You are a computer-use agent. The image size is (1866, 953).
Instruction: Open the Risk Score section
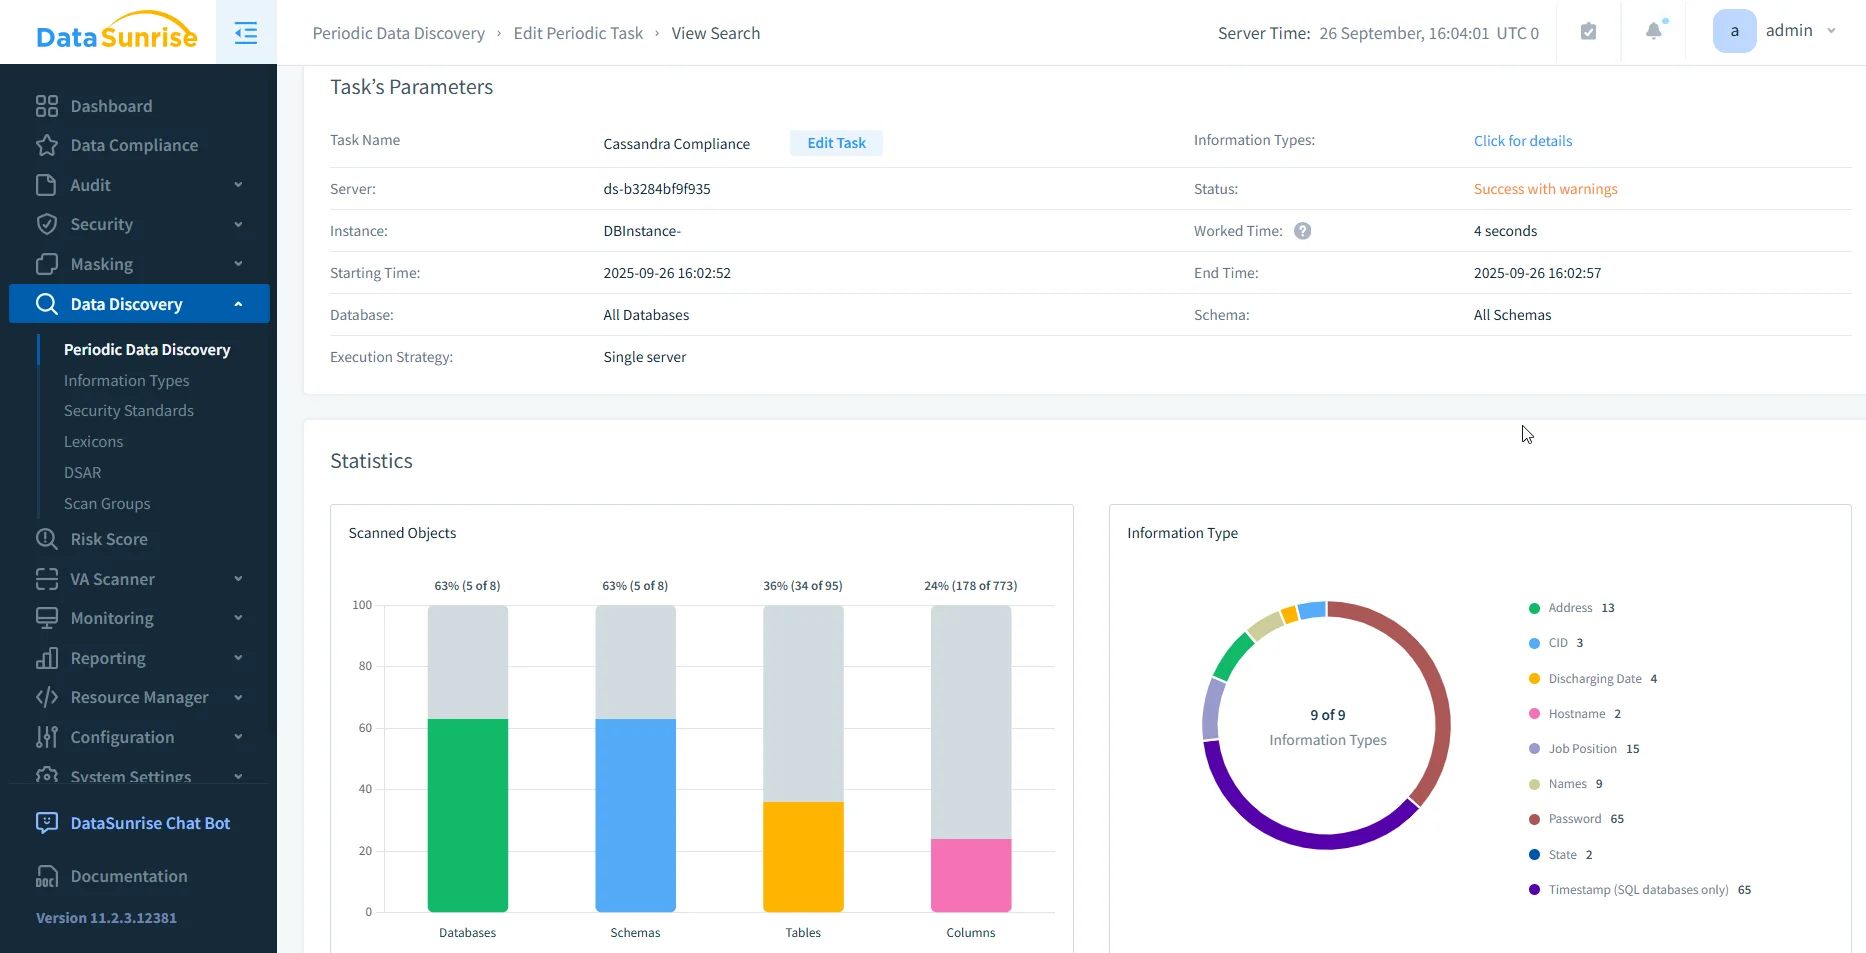pos(110,539)
